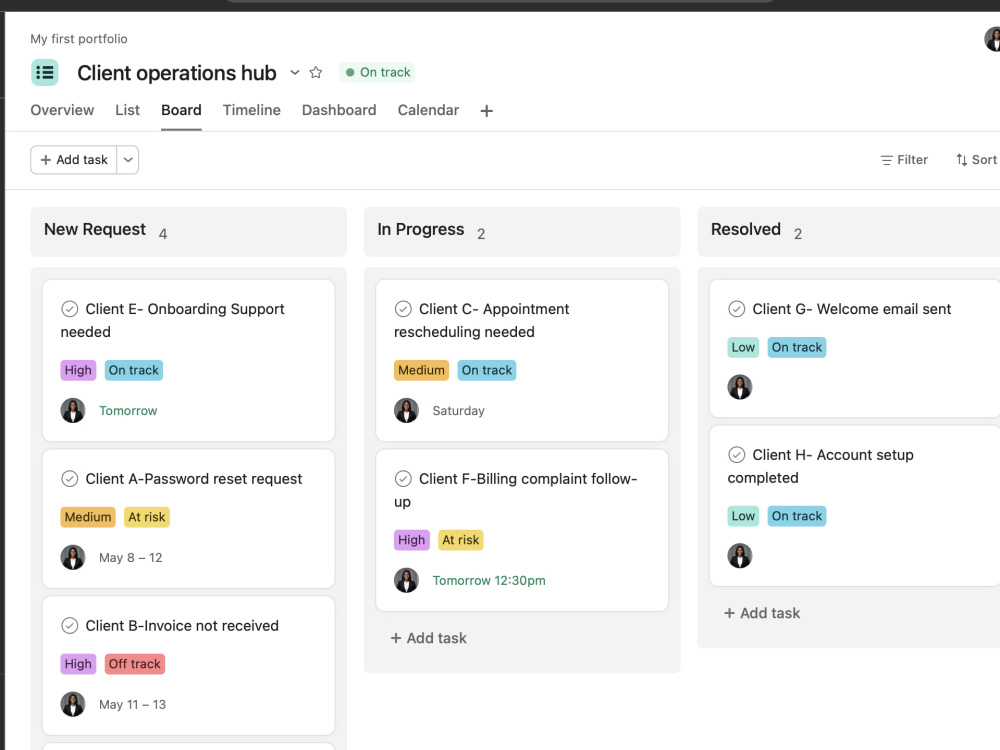This screenshot has width=1000, height=750.
Task: Open Client A-Password reset request card title
Action: [x=194, y=479]
